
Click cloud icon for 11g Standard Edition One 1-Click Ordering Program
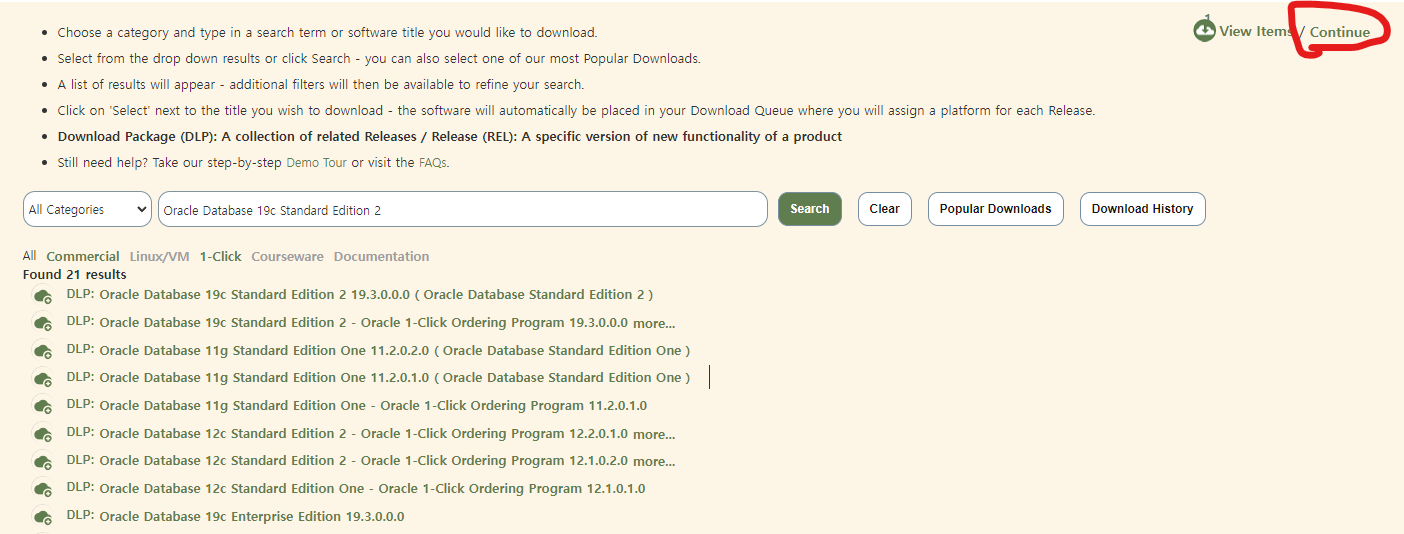pyautogui.click(x=42, y=407)
